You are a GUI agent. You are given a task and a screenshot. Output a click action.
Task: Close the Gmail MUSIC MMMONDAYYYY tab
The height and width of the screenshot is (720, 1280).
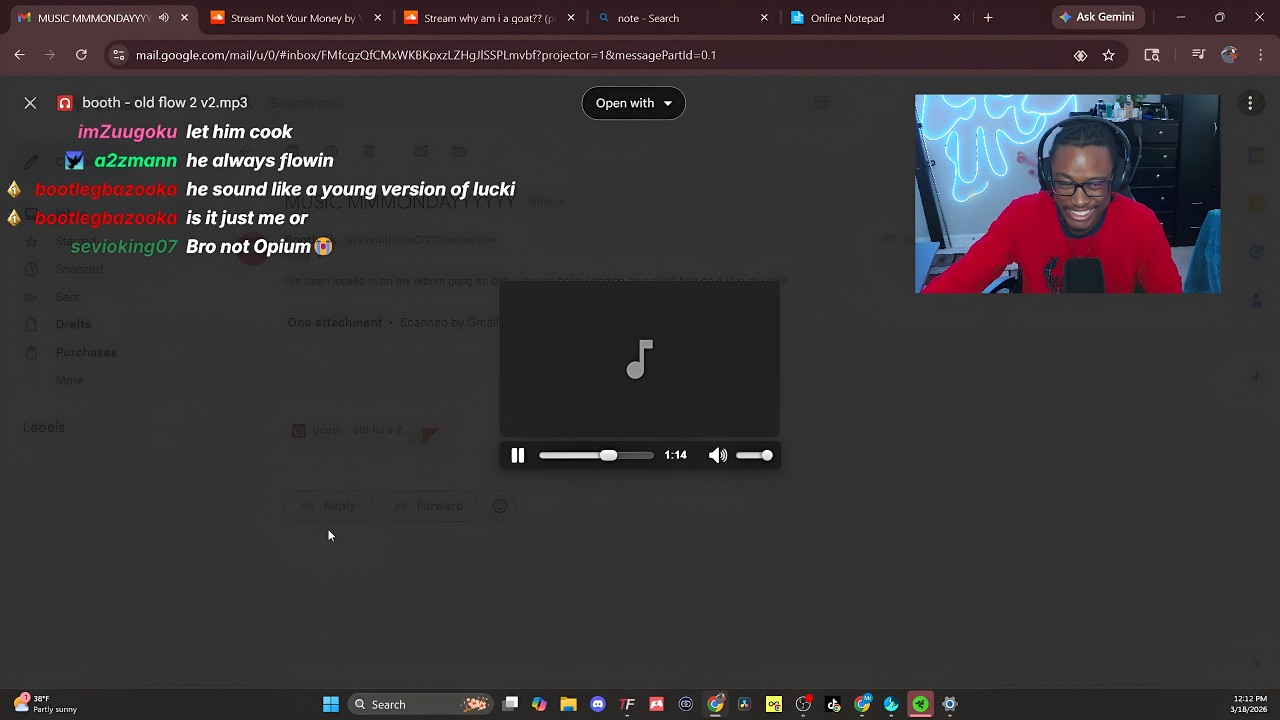coord(184,18)
